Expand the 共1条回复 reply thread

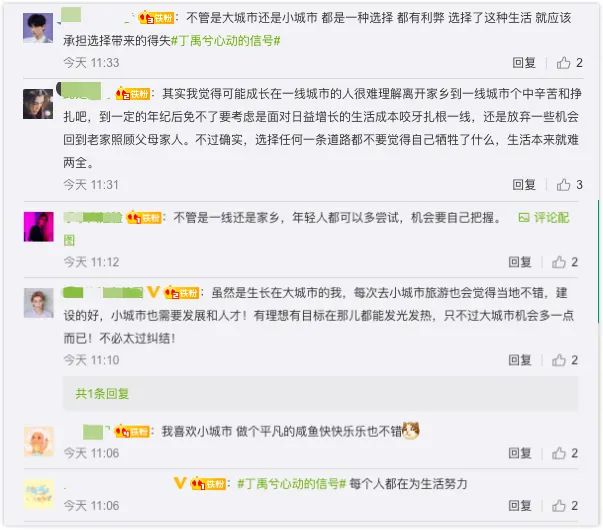pyautogui.click(x=102, y=393)
